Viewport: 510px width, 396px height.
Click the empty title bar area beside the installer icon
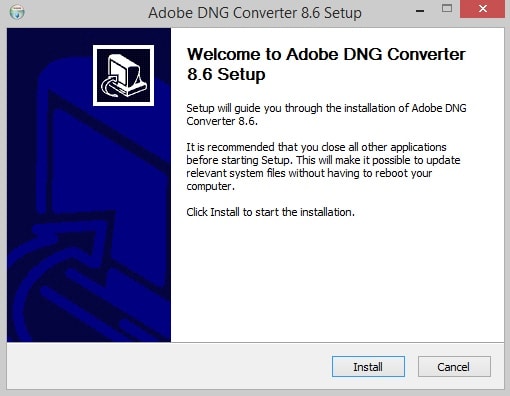click(83, 13)
